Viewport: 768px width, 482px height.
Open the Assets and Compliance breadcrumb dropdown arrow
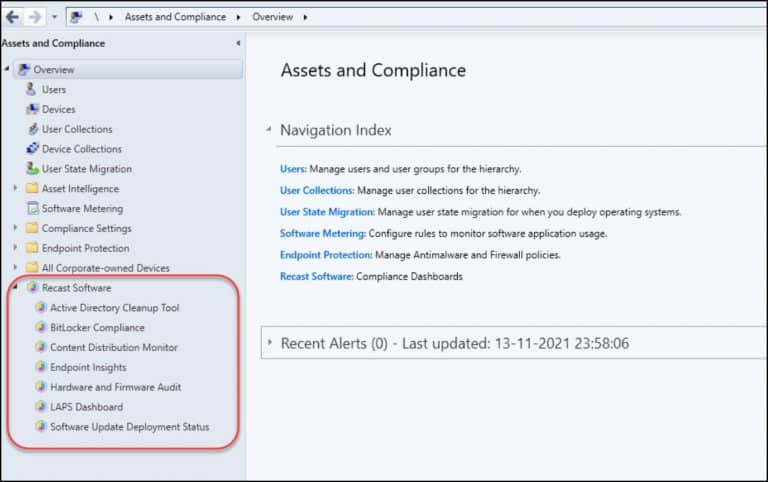pyautogui.click(x=239, y=17)
